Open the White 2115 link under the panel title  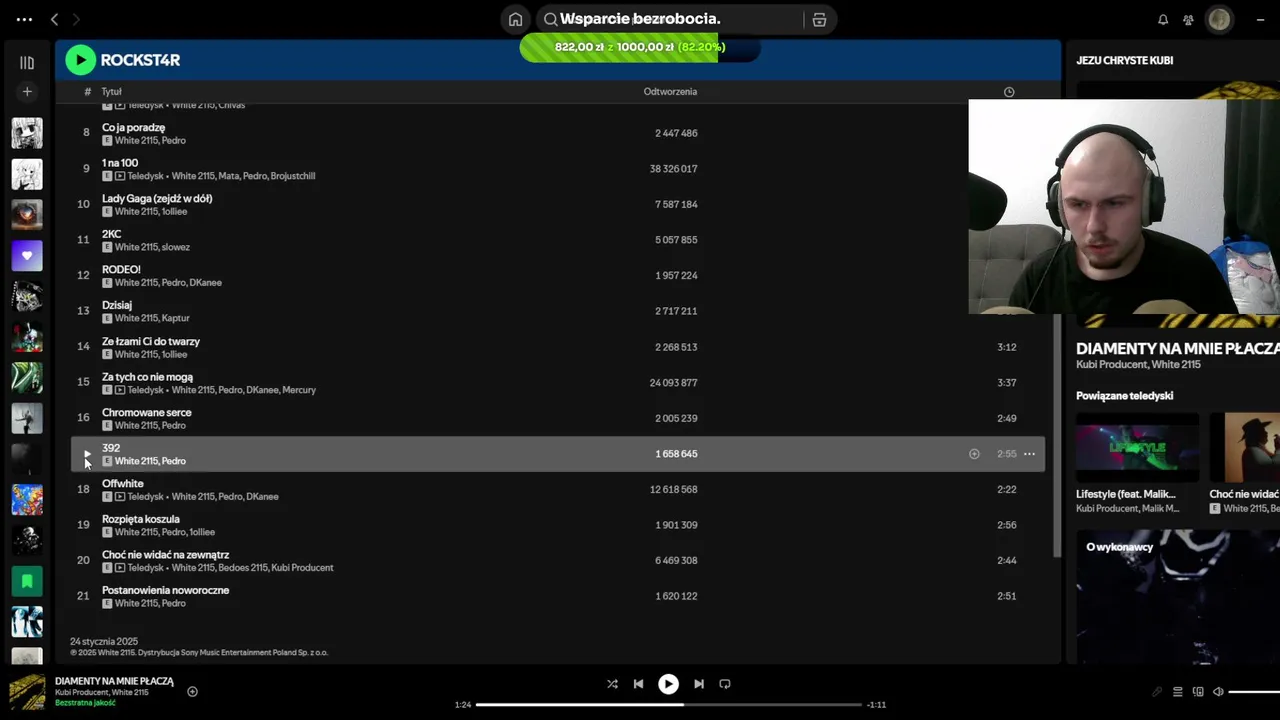coord(1176,365)
